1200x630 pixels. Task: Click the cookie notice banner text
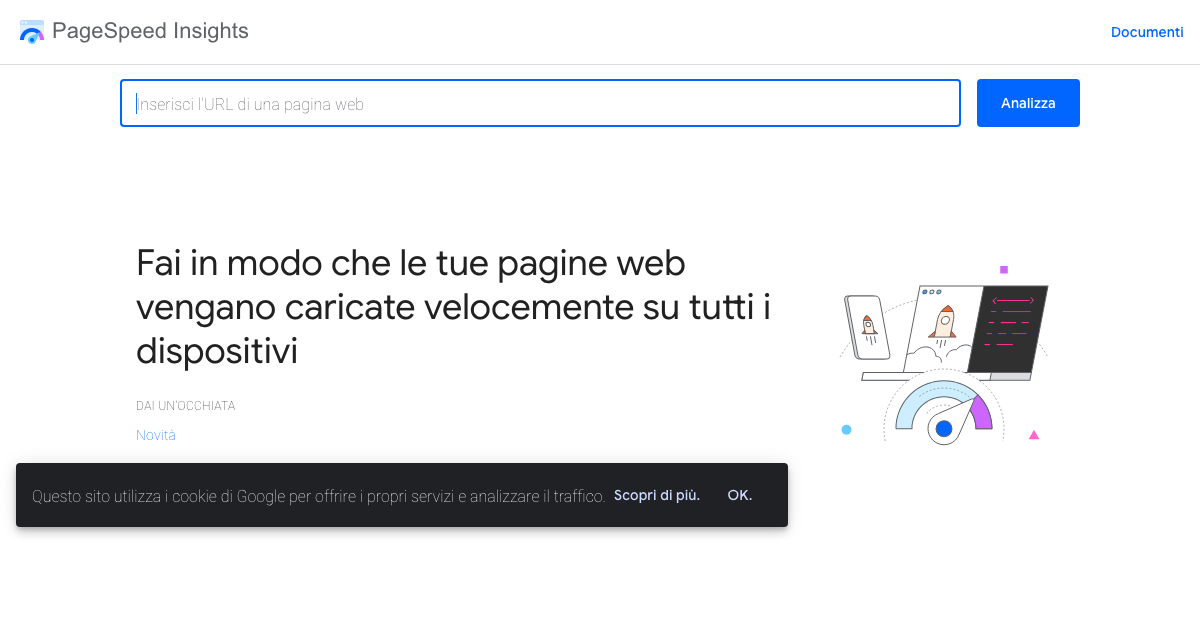pyautogui.click(x=318, y=495)
